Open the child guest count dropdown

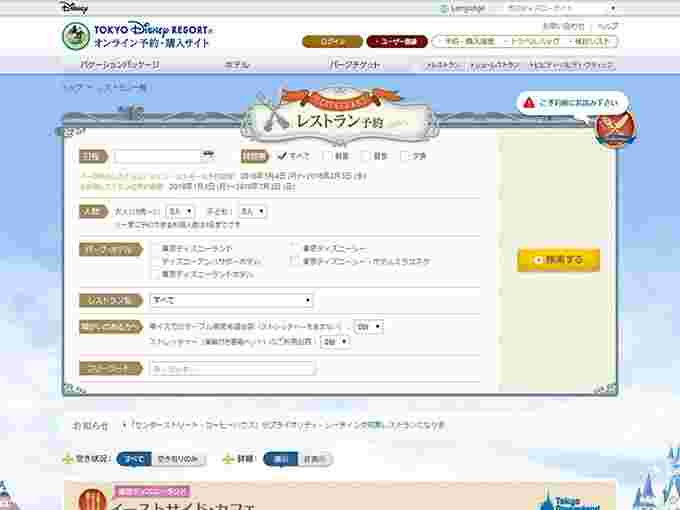pyautogui.click(x=252, y=211)
